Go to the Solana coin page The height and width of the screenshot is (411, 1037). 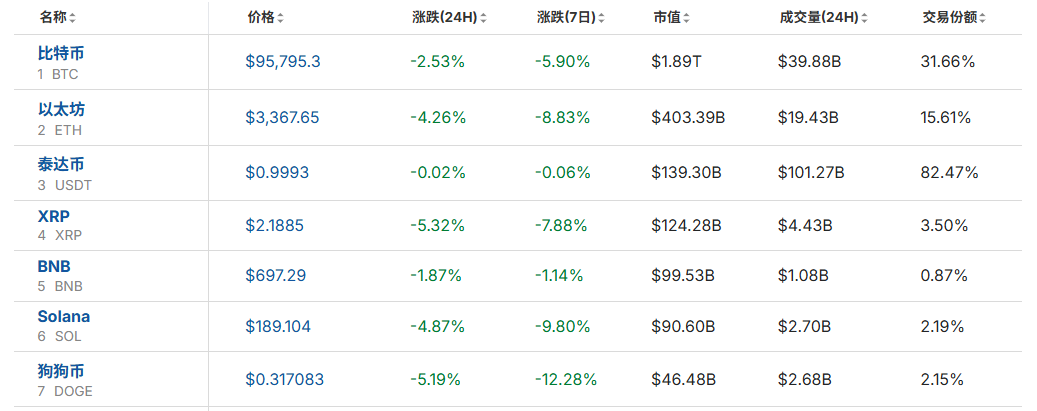(x=63, y=316)
